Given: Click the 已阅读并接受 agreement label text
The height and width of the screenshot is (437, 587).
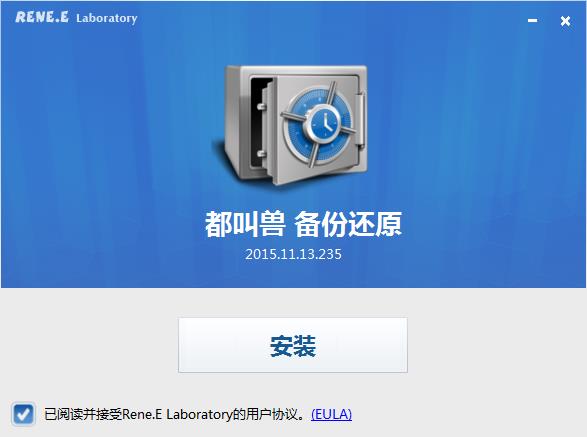Looking at the screenshot, I should (83, 414).
